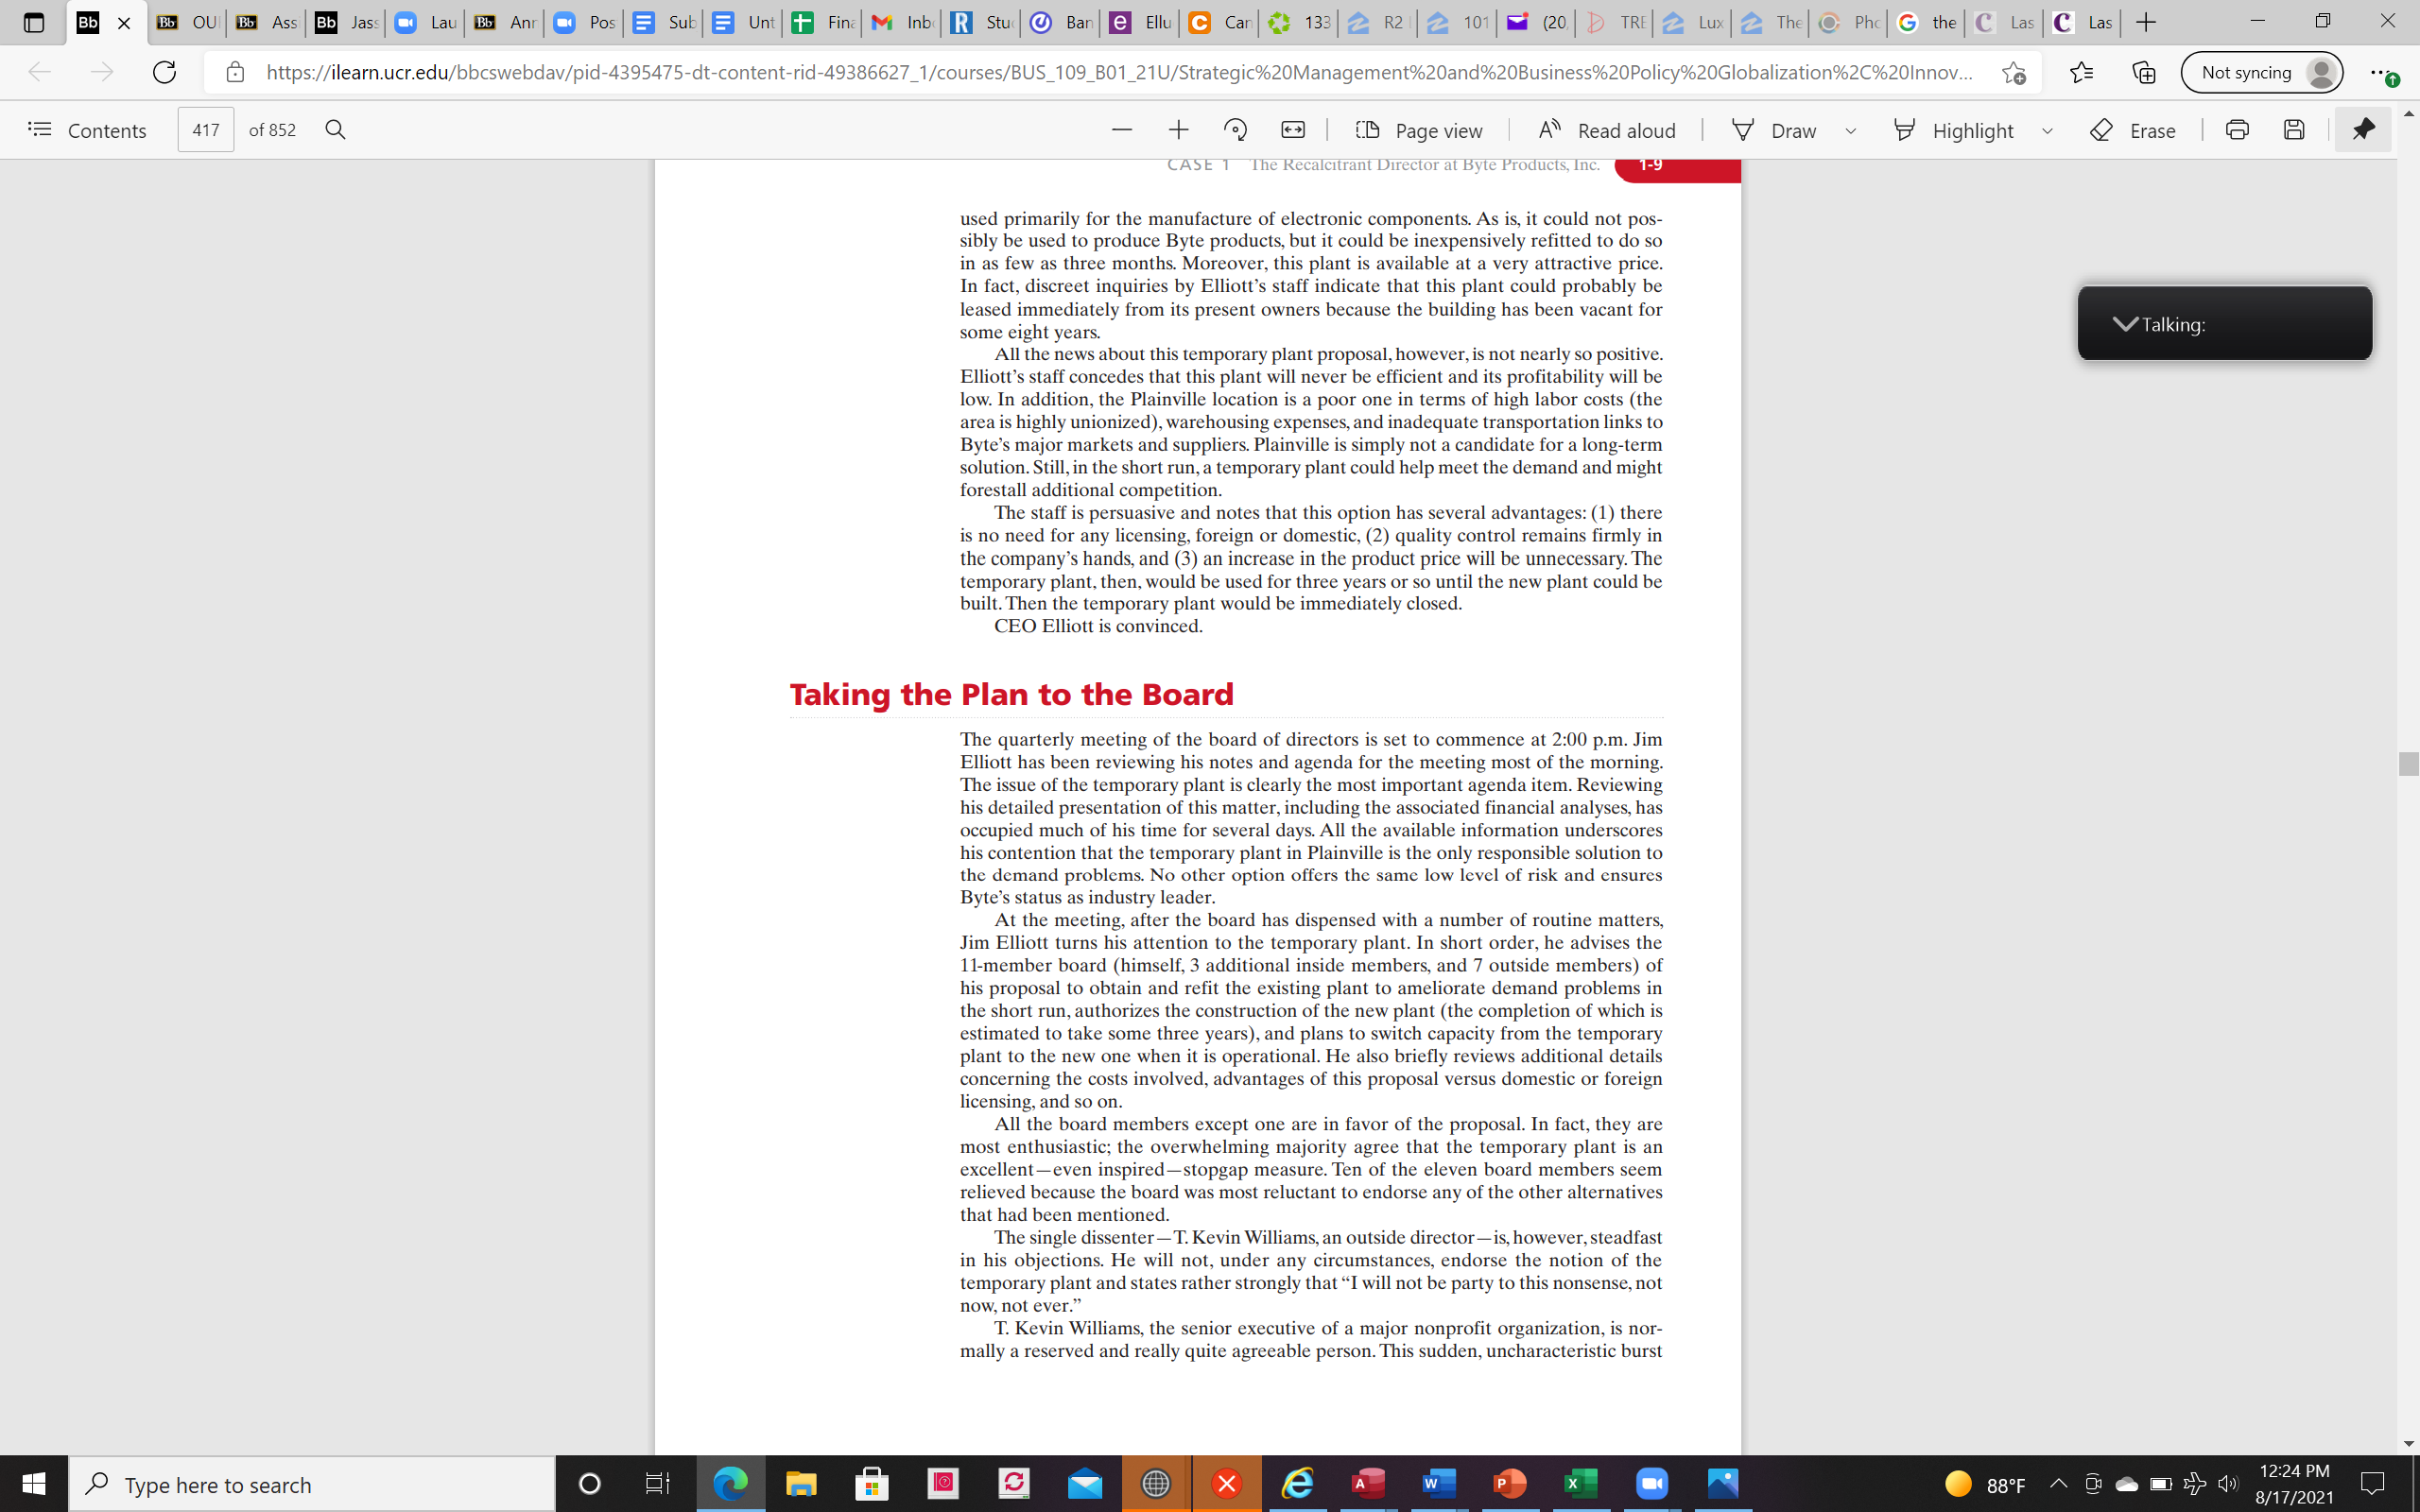The width and height of the screenshot is (2420, 1512).
Task: Save the PDF with the disk icon
Action: pyautogui.click(x=2294, y=130)
